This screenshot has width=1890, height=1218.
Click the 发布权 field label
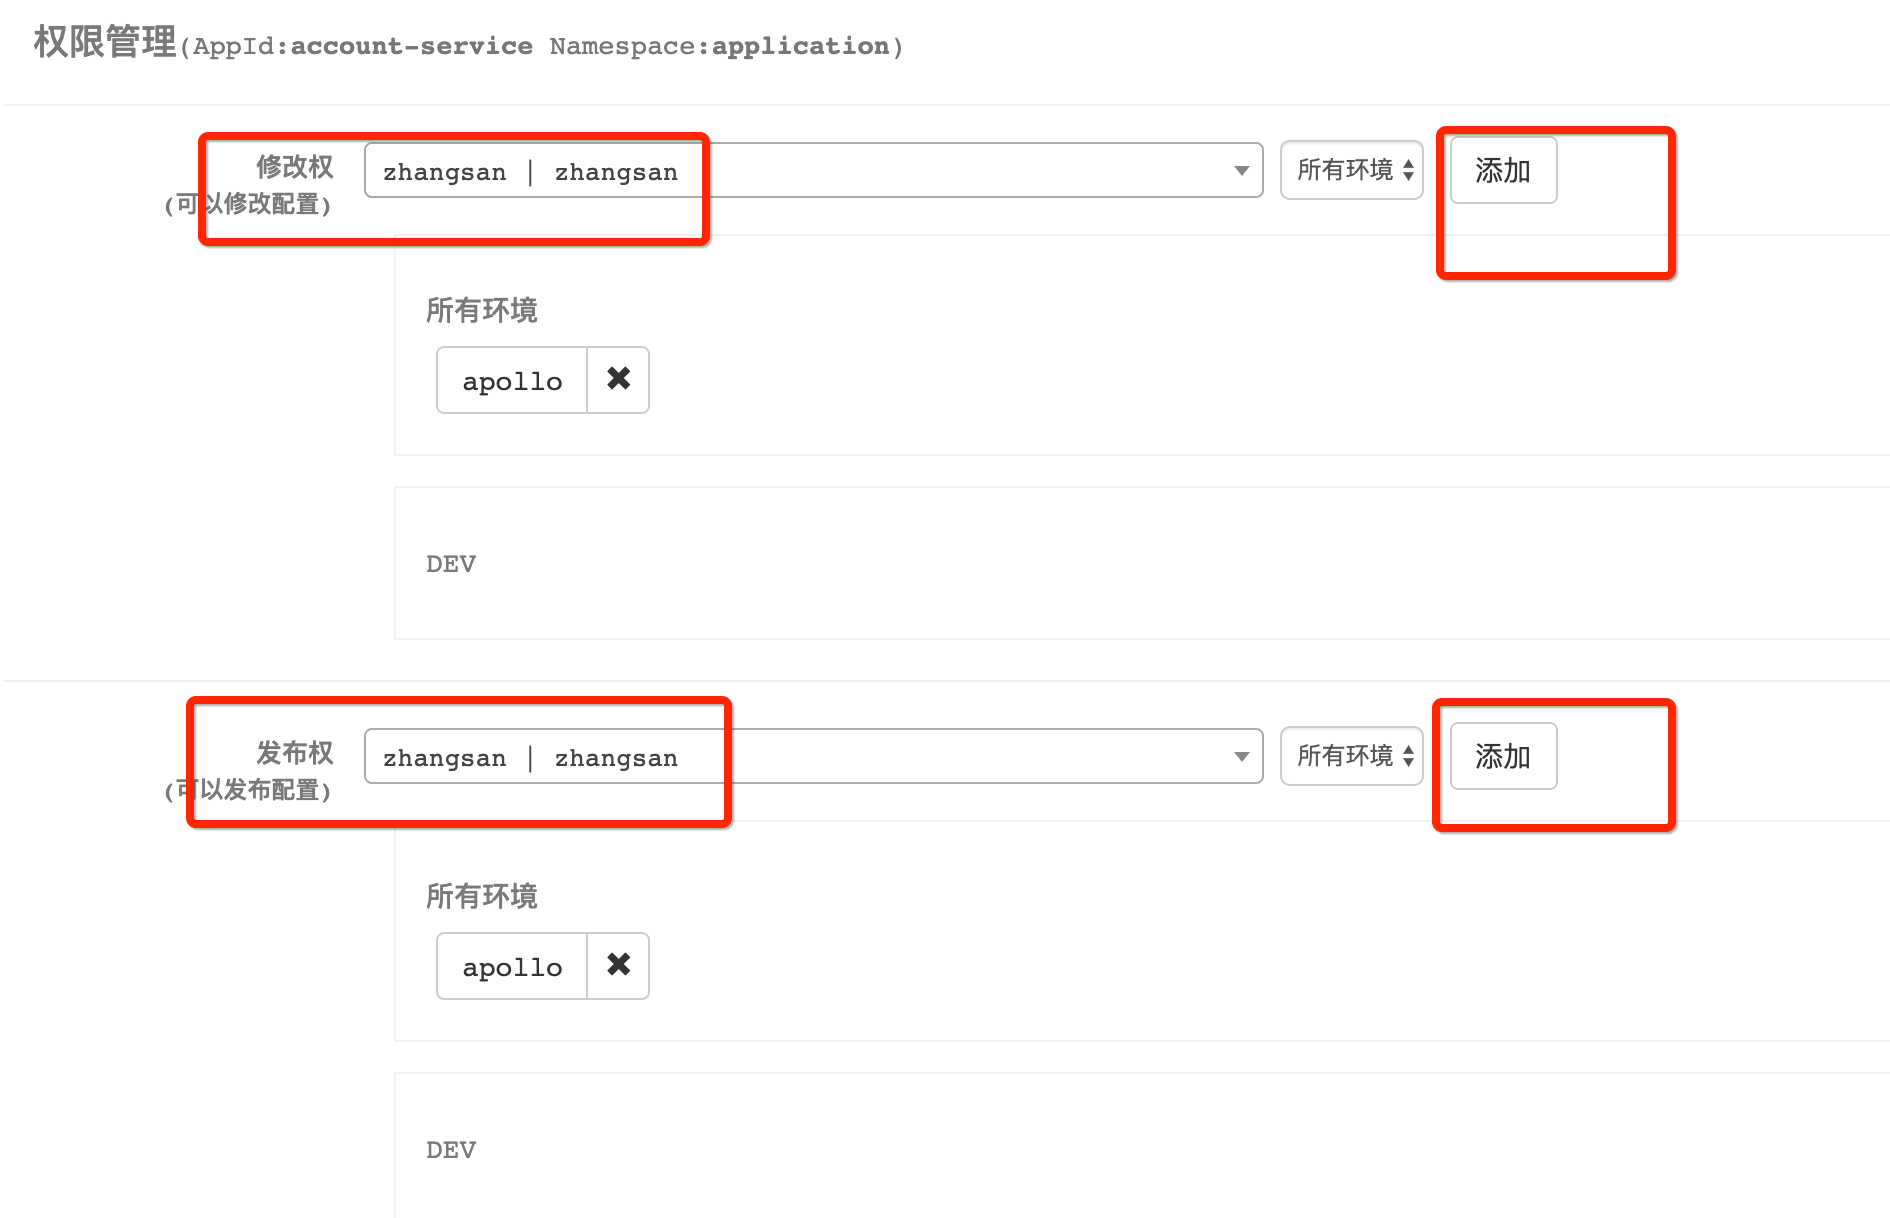(294, 753)
